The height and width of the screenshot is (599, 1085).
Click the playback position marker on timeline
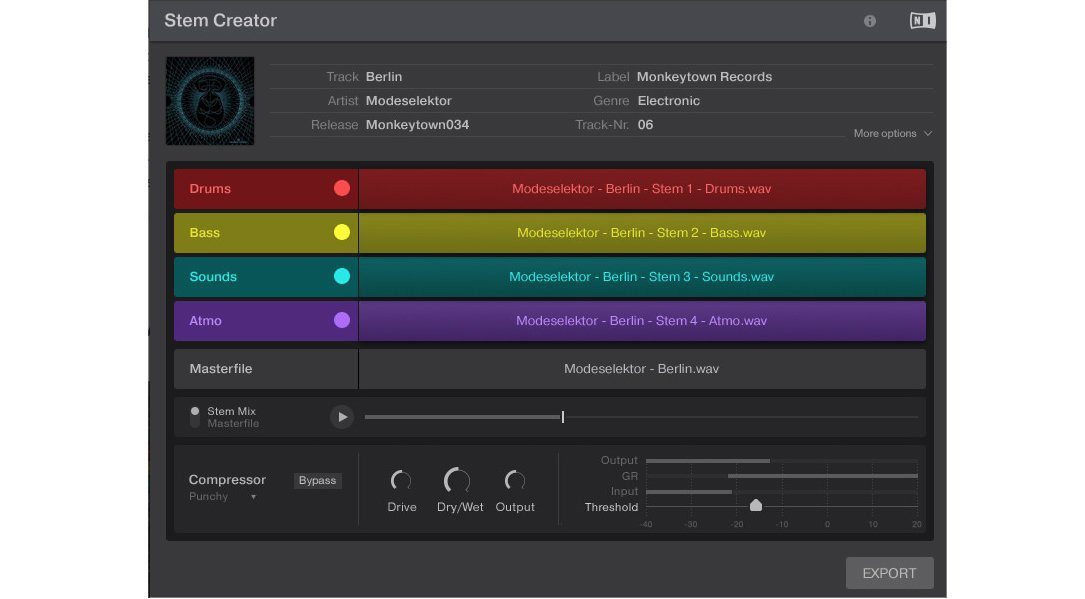coord(563,417)
